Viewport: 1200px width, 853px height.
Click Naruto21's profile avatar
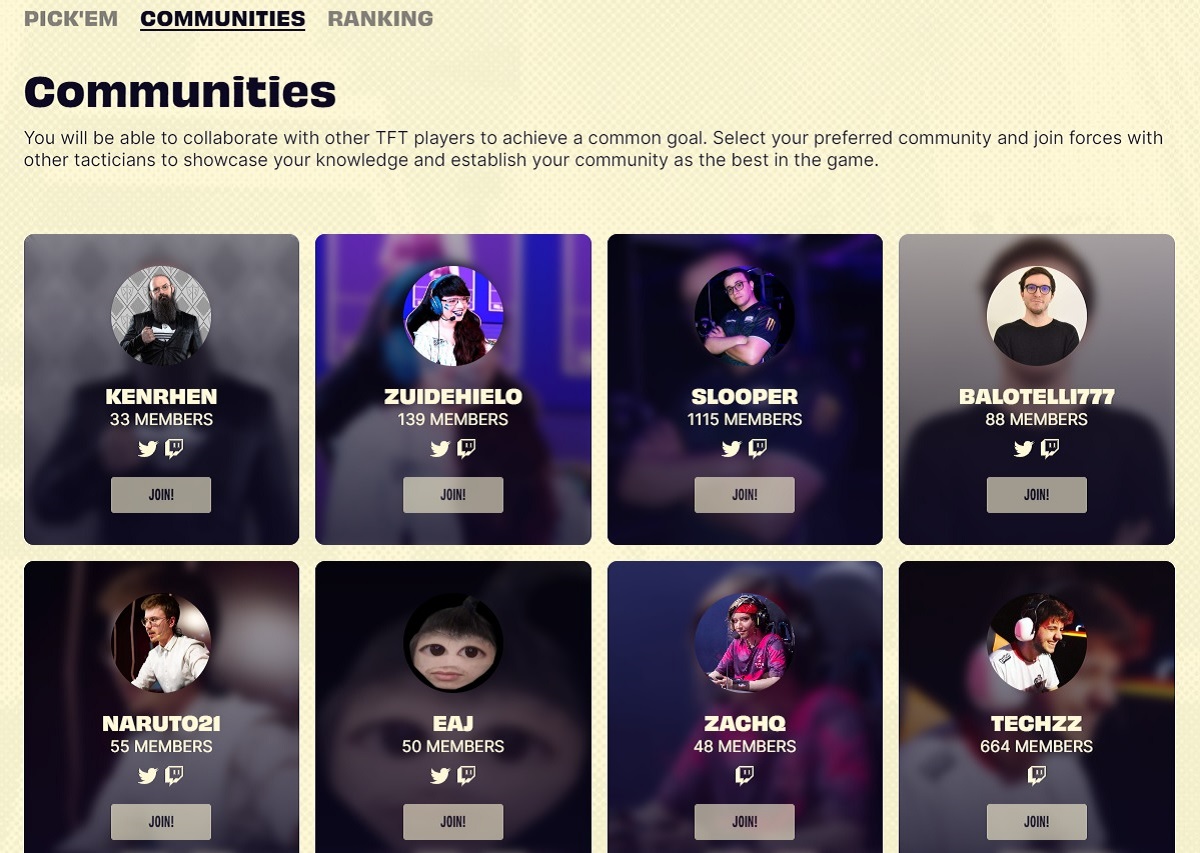pyautogui.click(x=161, y=643)
